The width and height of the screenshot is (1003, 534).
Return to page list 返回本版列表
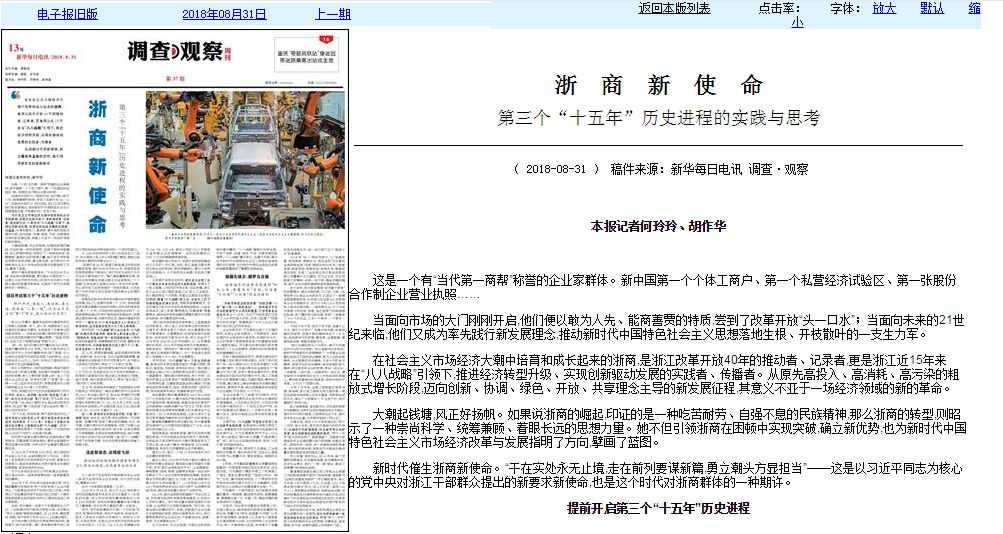(x=674, y=8)
